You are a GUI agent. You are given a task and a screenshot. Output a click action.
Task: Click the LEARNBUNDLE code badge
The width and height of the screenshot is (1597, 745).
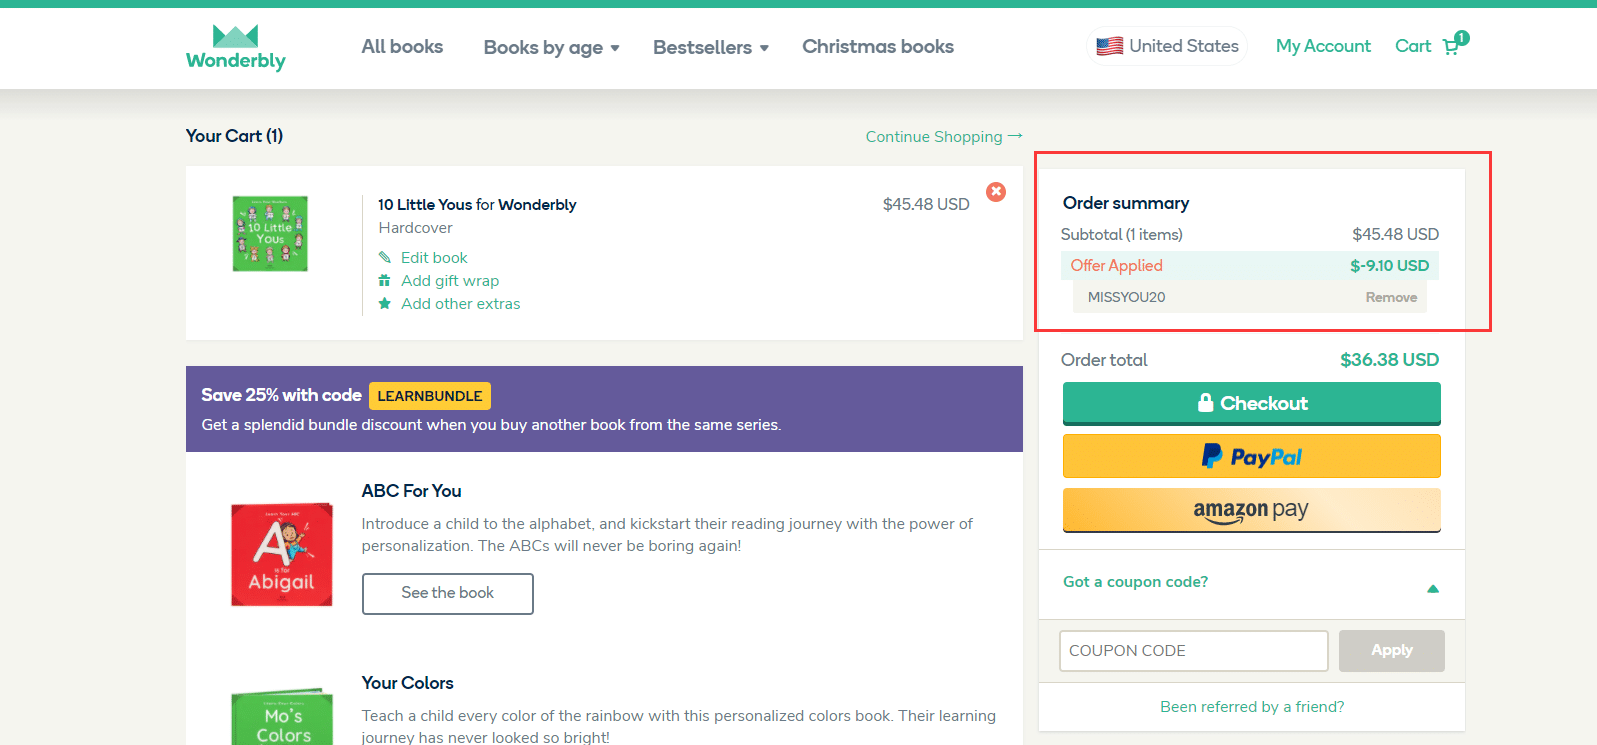click(430, 396)
